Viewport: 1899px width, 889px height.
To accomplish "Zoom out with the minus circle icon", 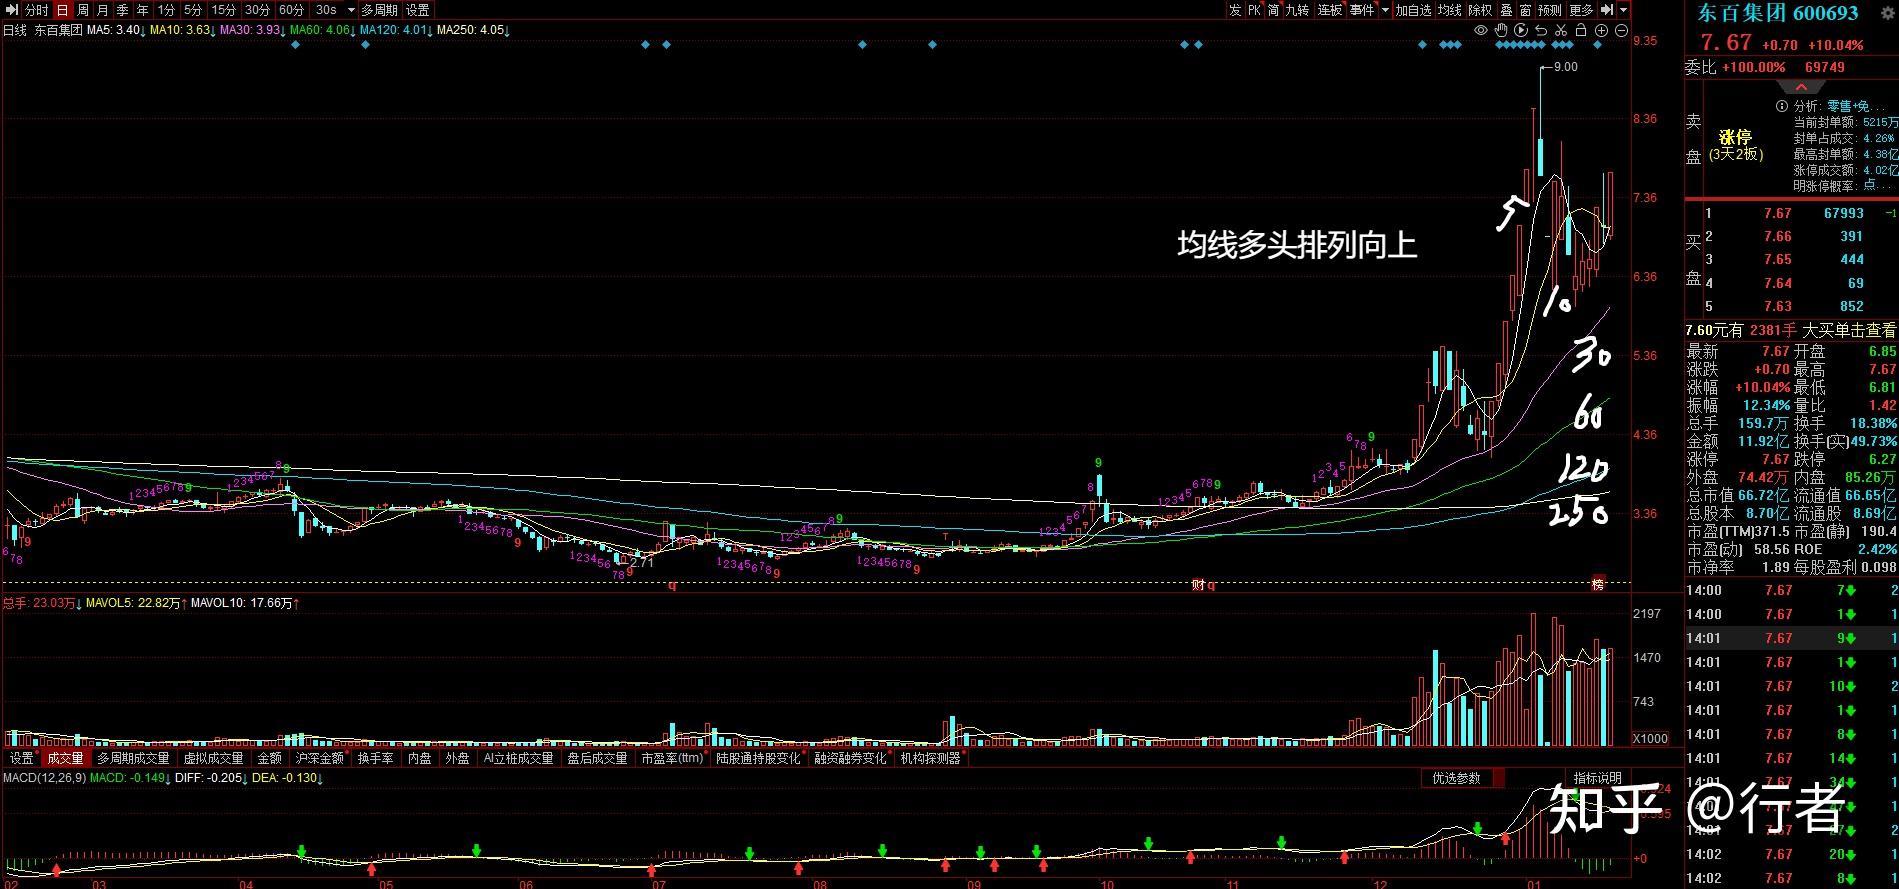I will 1620,31.
